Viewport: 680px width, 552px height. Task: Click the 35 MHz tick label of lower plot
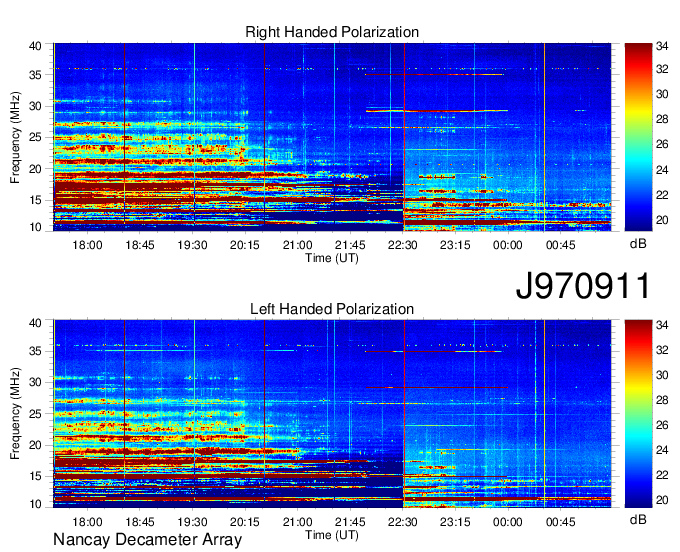pos(35,351)
